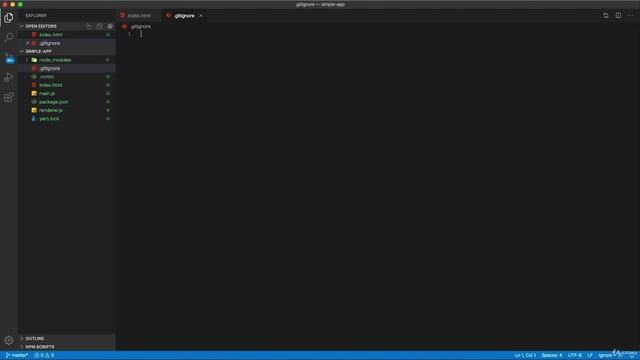Open the renderer.js file

51,110
